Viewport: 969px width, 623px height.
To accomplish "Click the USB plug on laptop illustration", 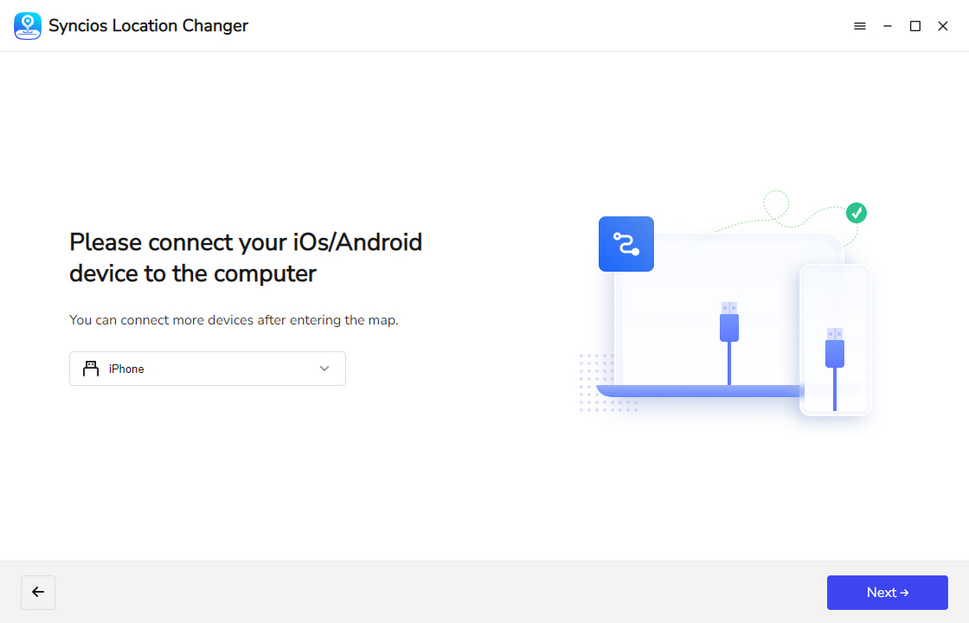I will pos(729,323).
